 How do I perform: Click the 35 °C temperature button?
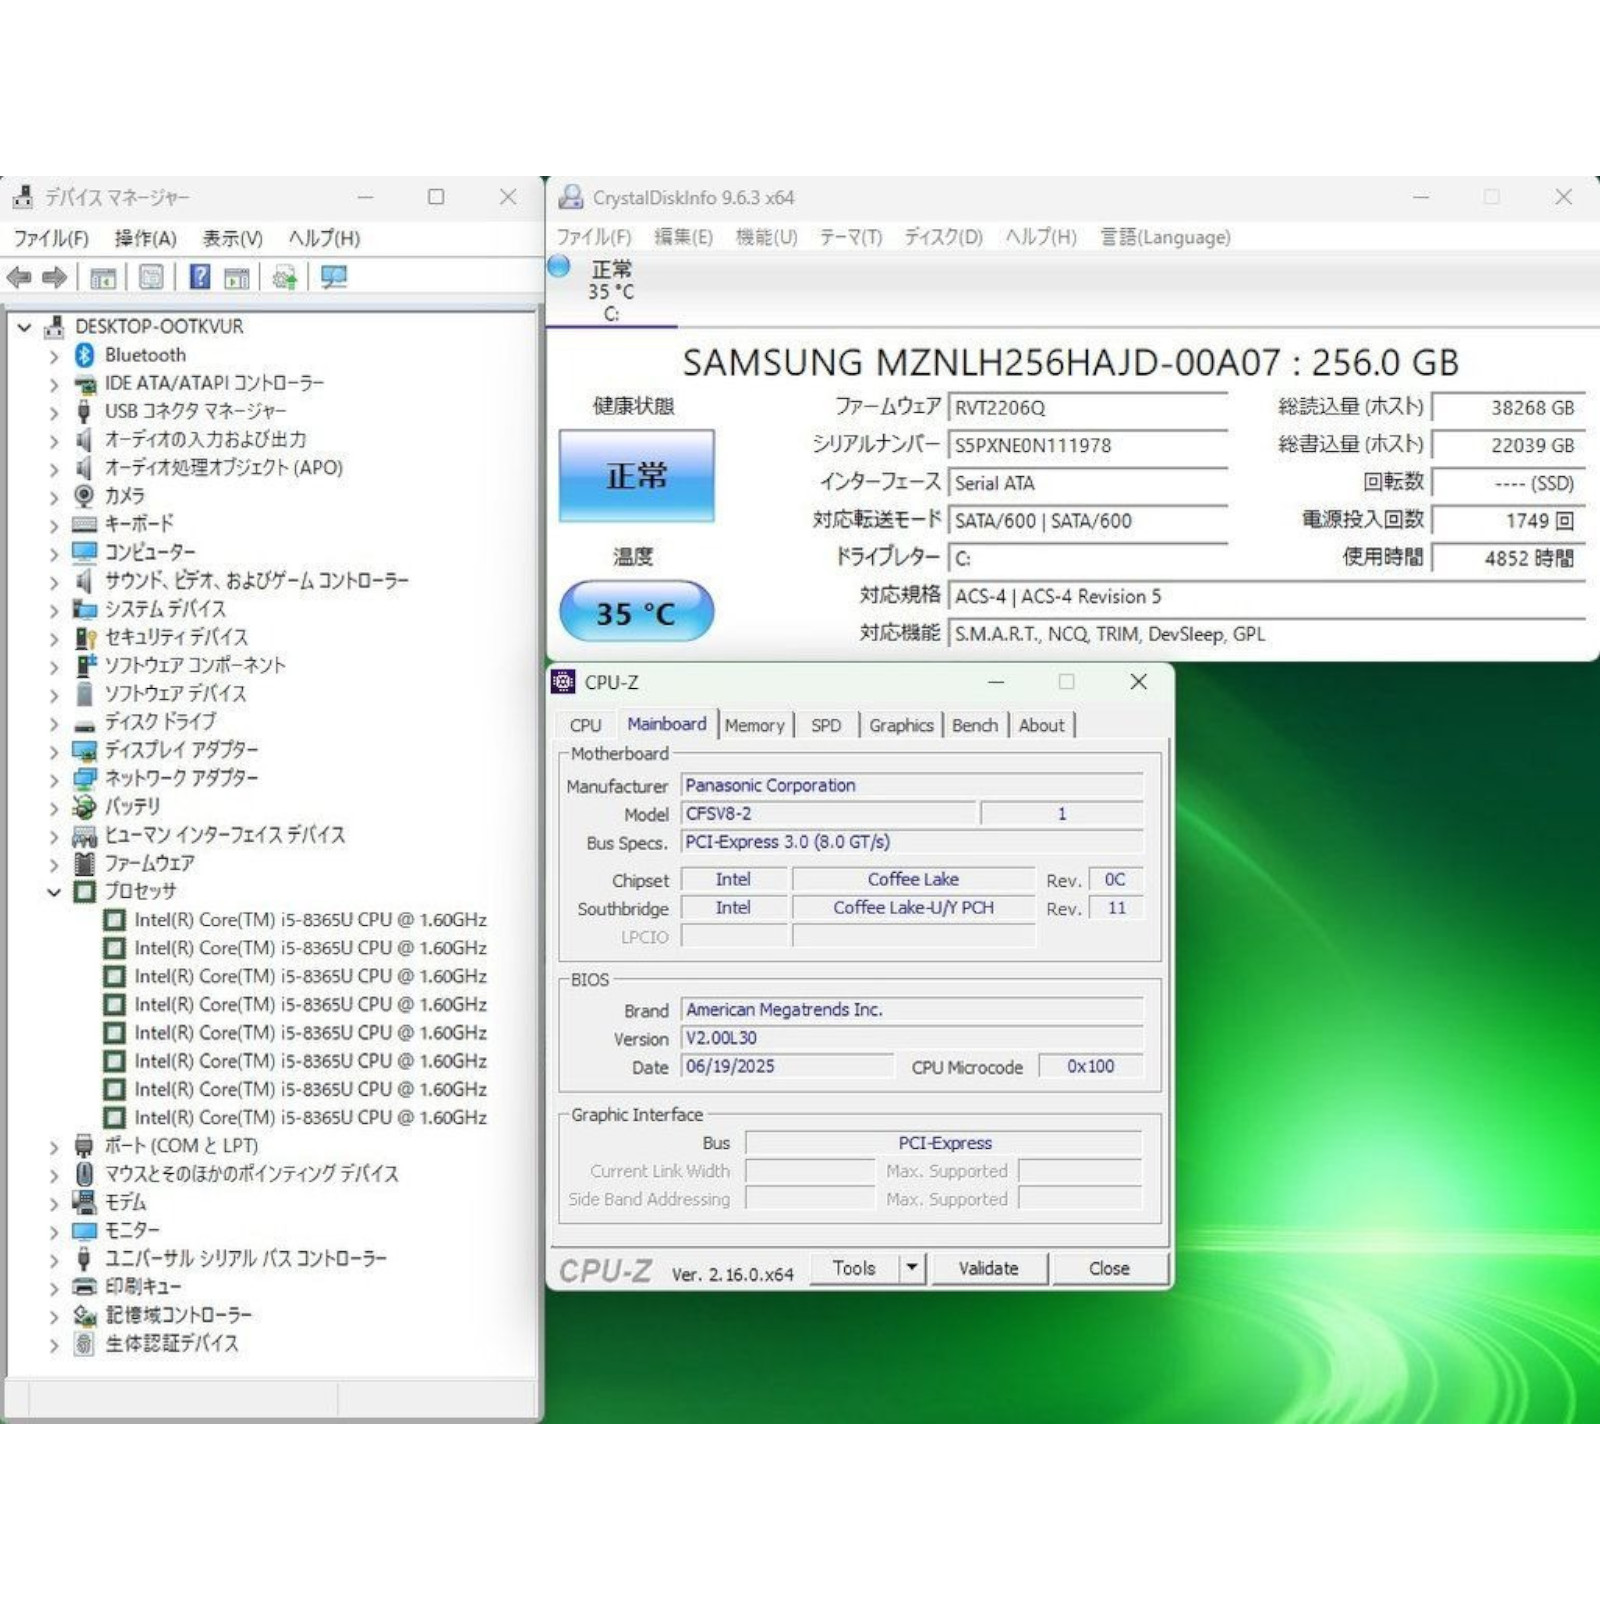tap(637, 612)
